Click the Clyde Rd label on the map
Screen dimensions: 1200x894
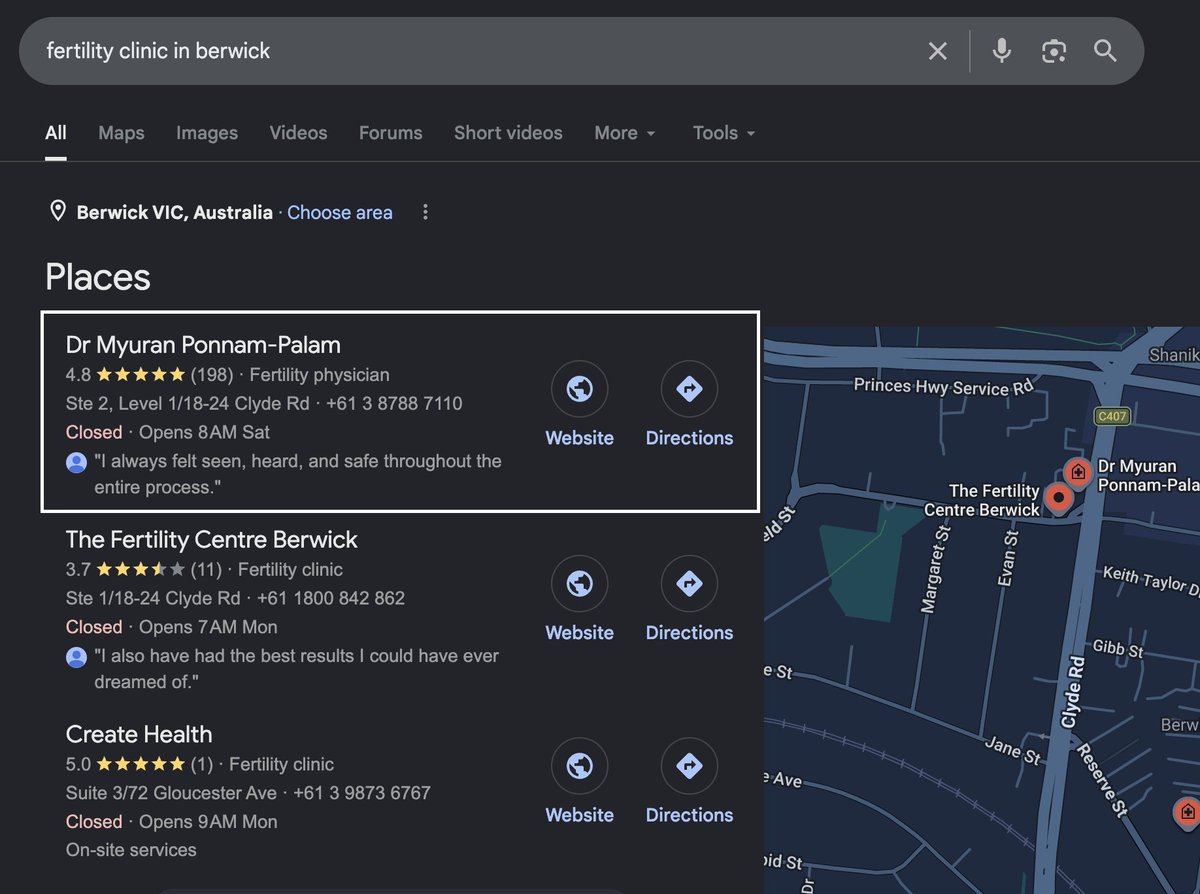(1071, 691)
